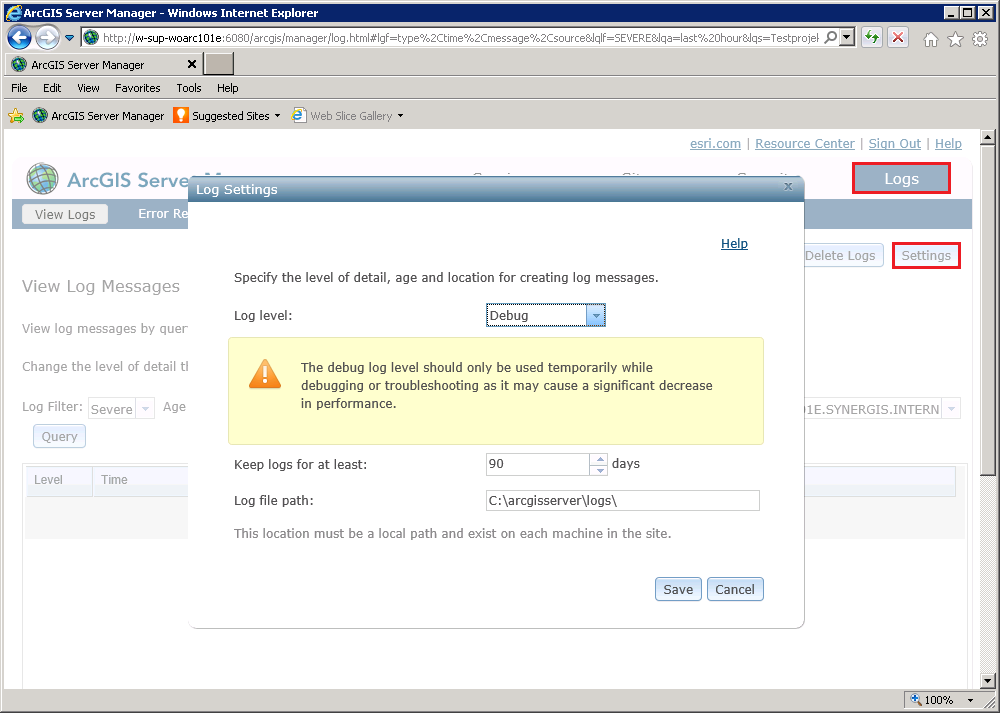Click inside the Log file path field
1000x713 pixels.
click(x=622, y=500)
